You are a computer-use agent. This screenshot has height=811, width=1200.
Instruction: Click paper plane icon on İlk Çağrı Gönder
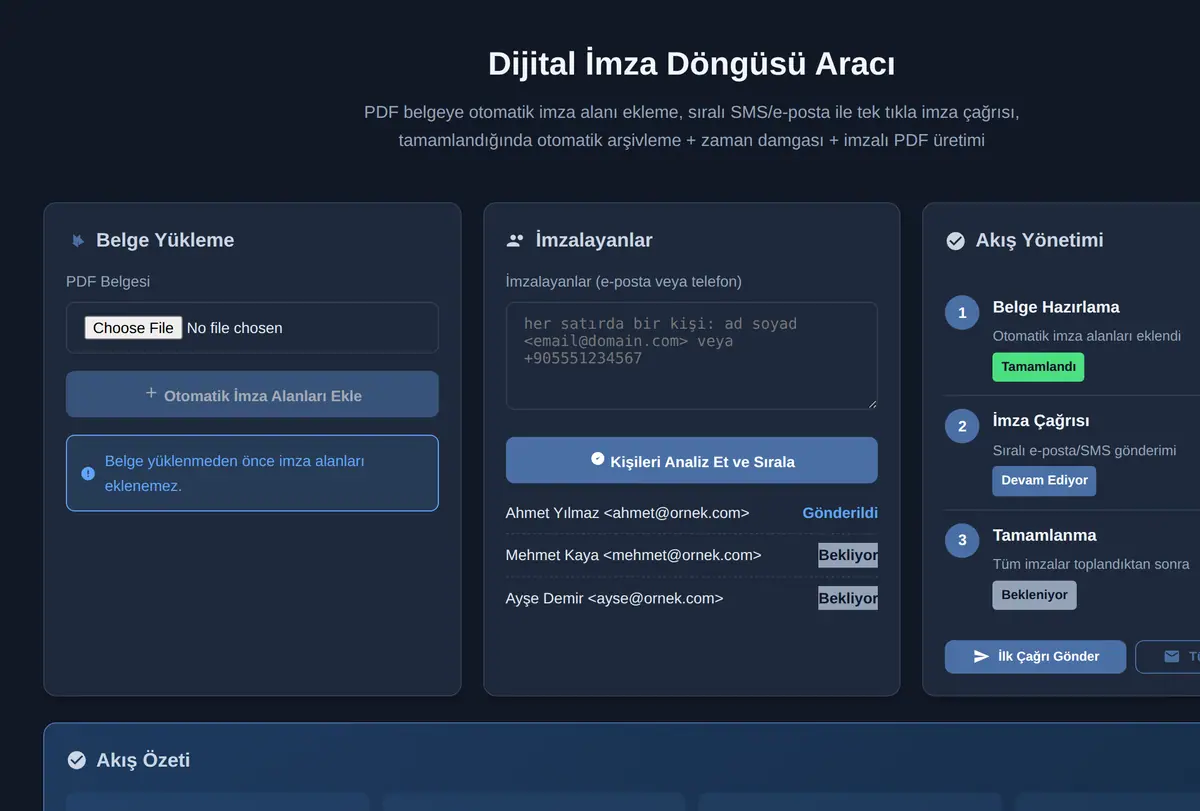click(981, 657)
